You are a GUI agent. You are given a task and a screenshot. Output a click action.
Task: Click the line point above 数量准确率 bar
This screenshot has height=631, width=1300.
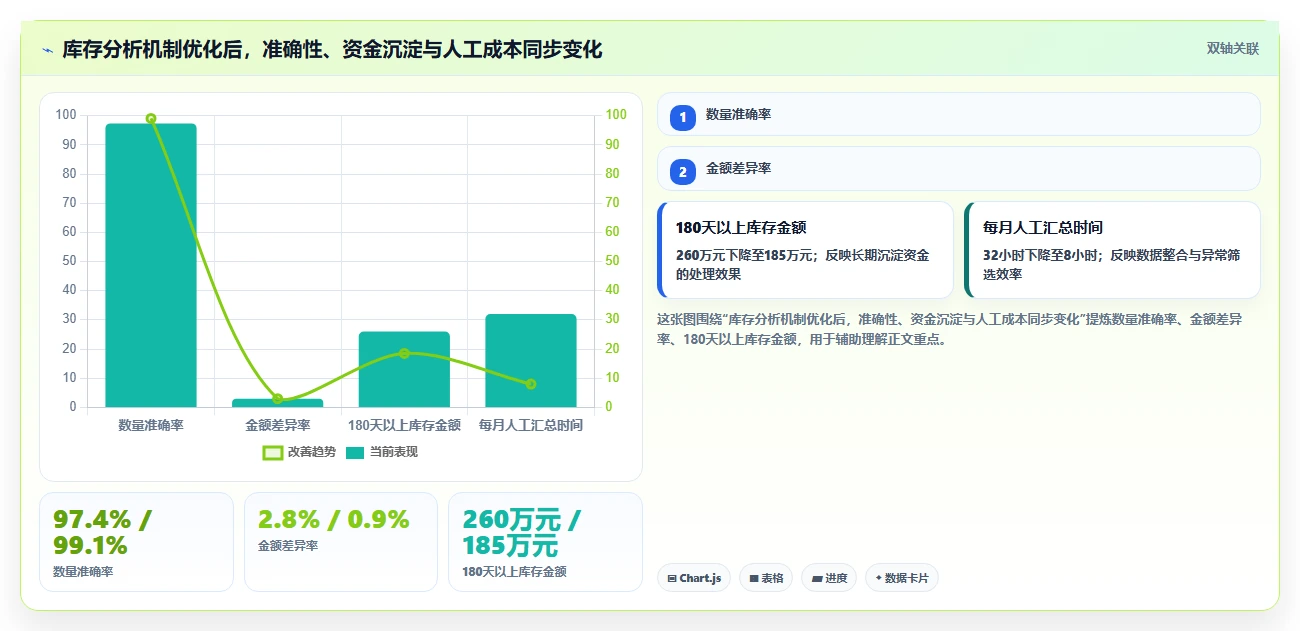(151, 118)
